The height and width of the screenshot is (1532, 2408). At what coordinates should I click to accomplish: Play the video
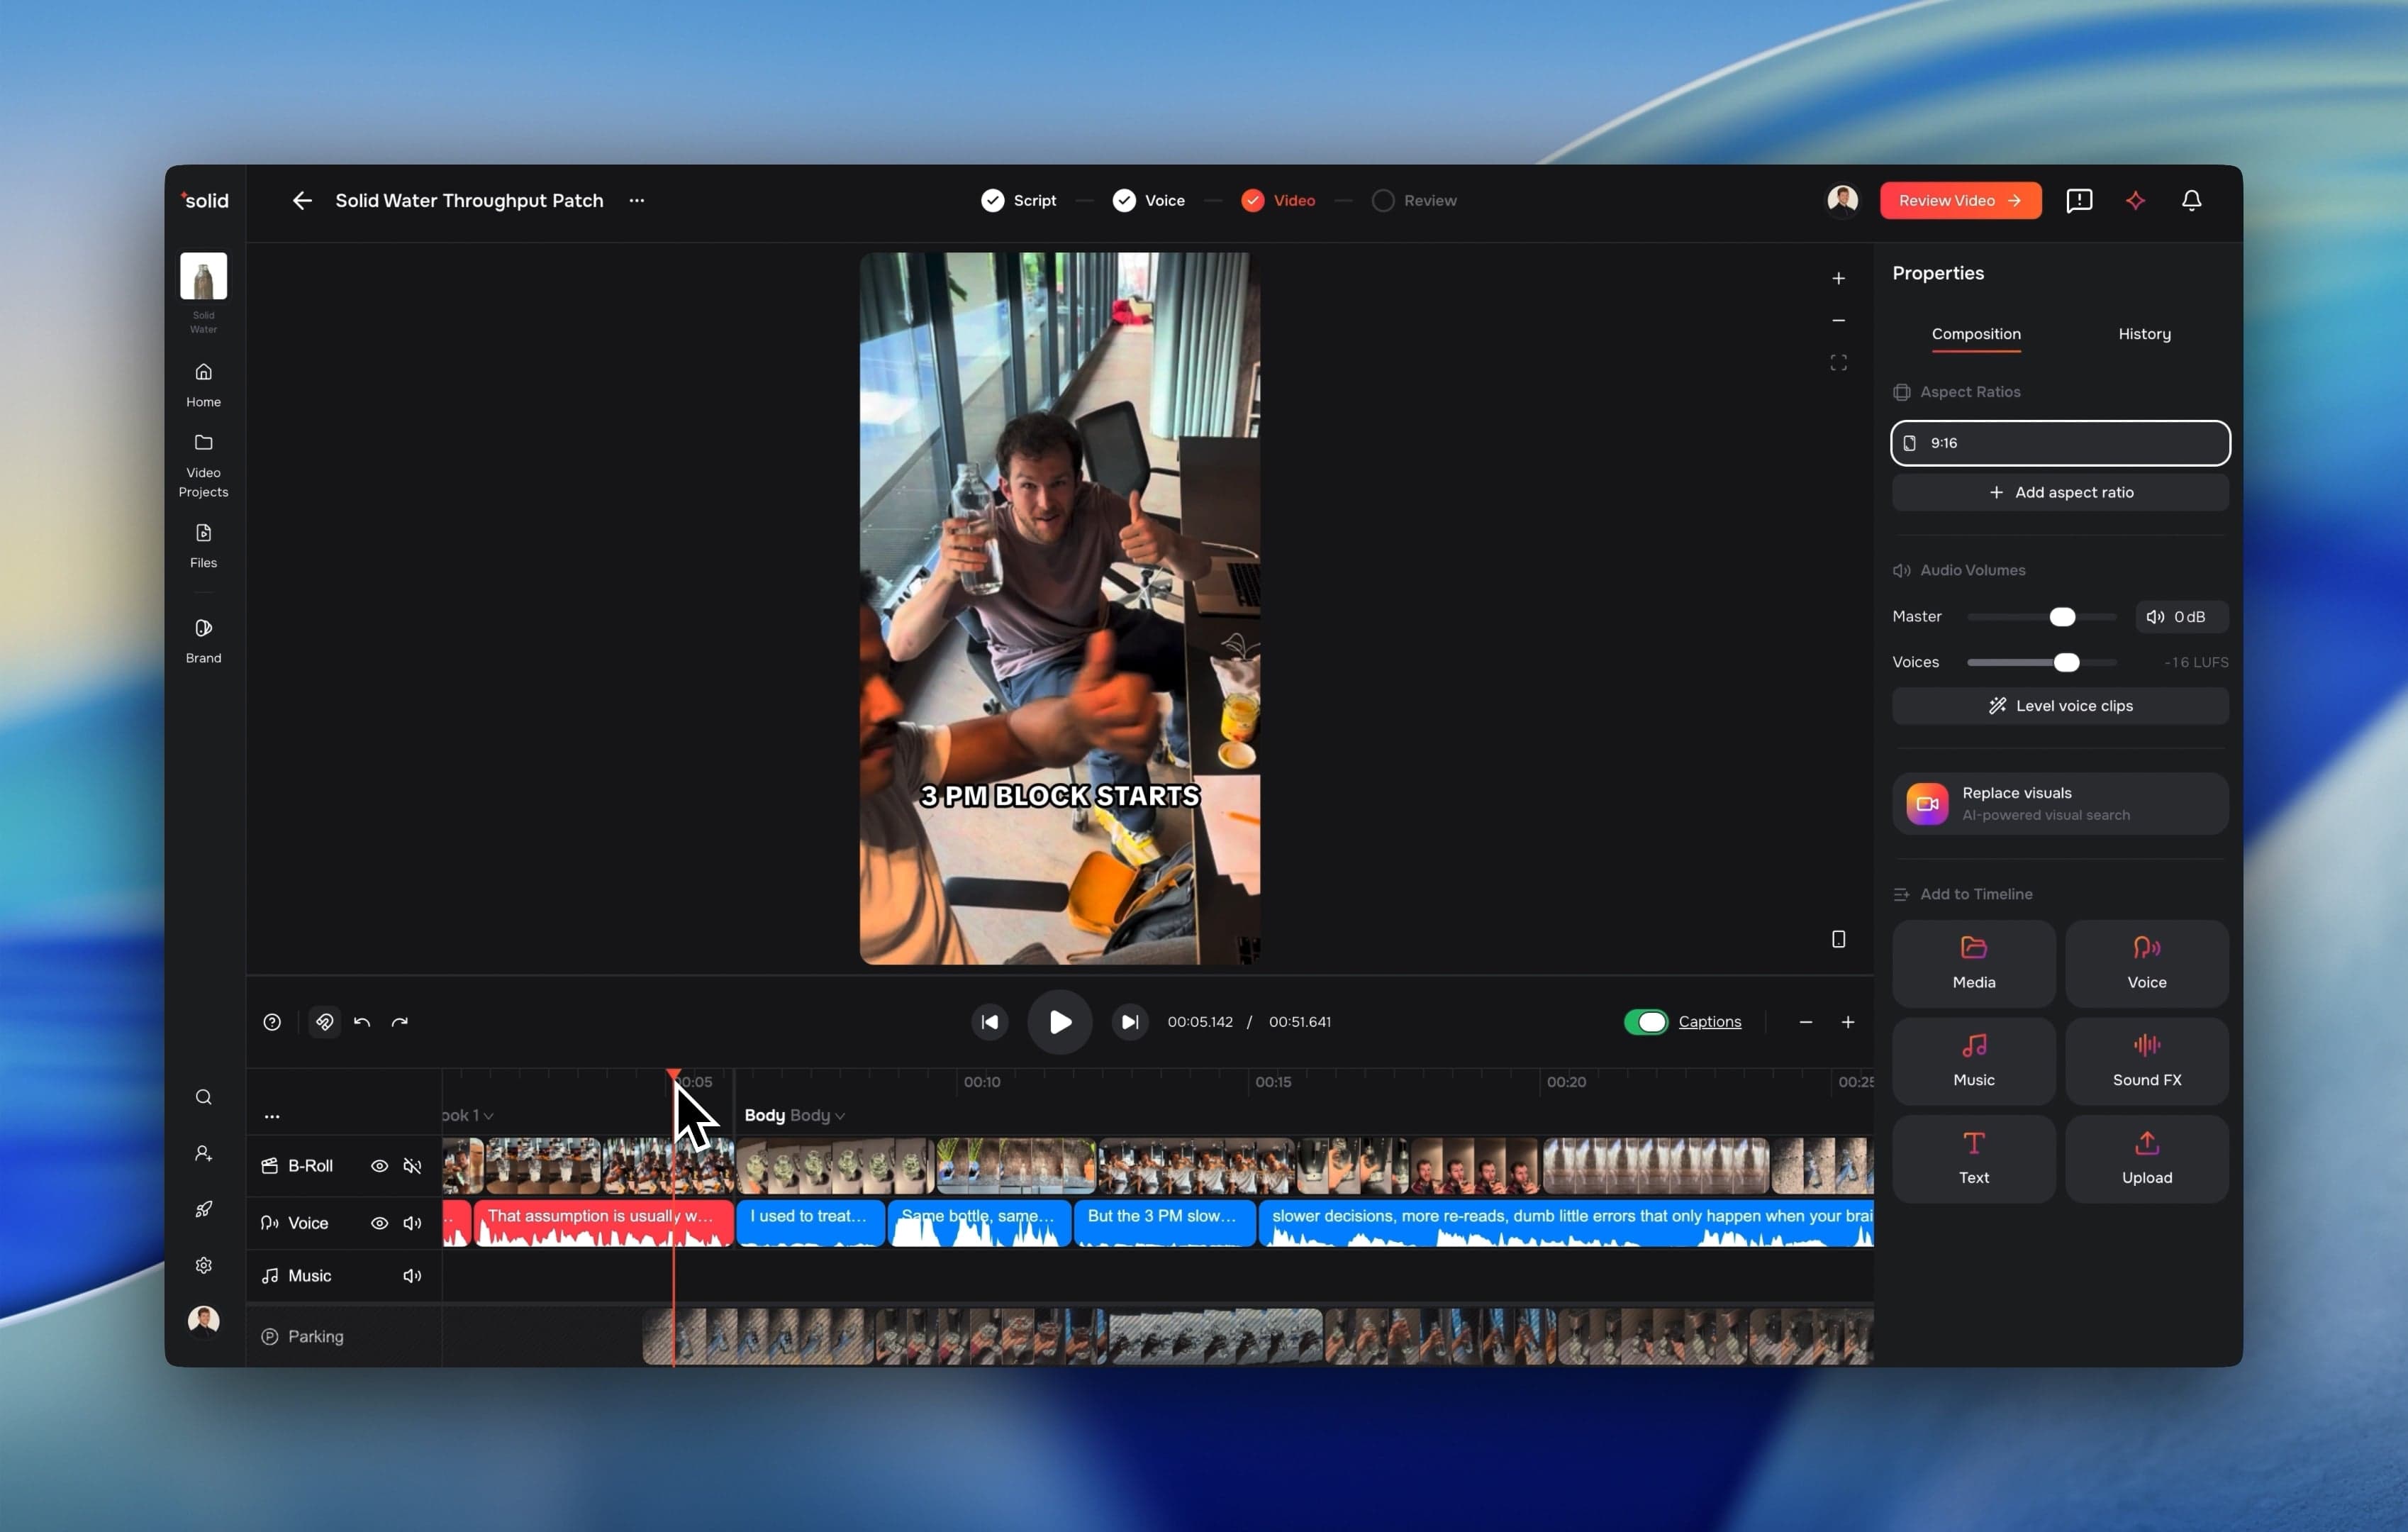(1059, 1022)
